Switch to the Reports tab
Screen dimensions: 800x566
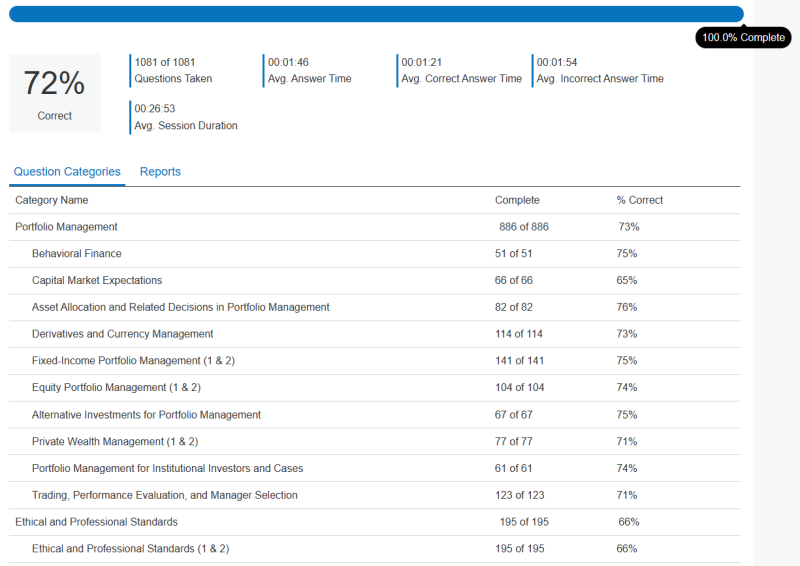coord(160,172)
